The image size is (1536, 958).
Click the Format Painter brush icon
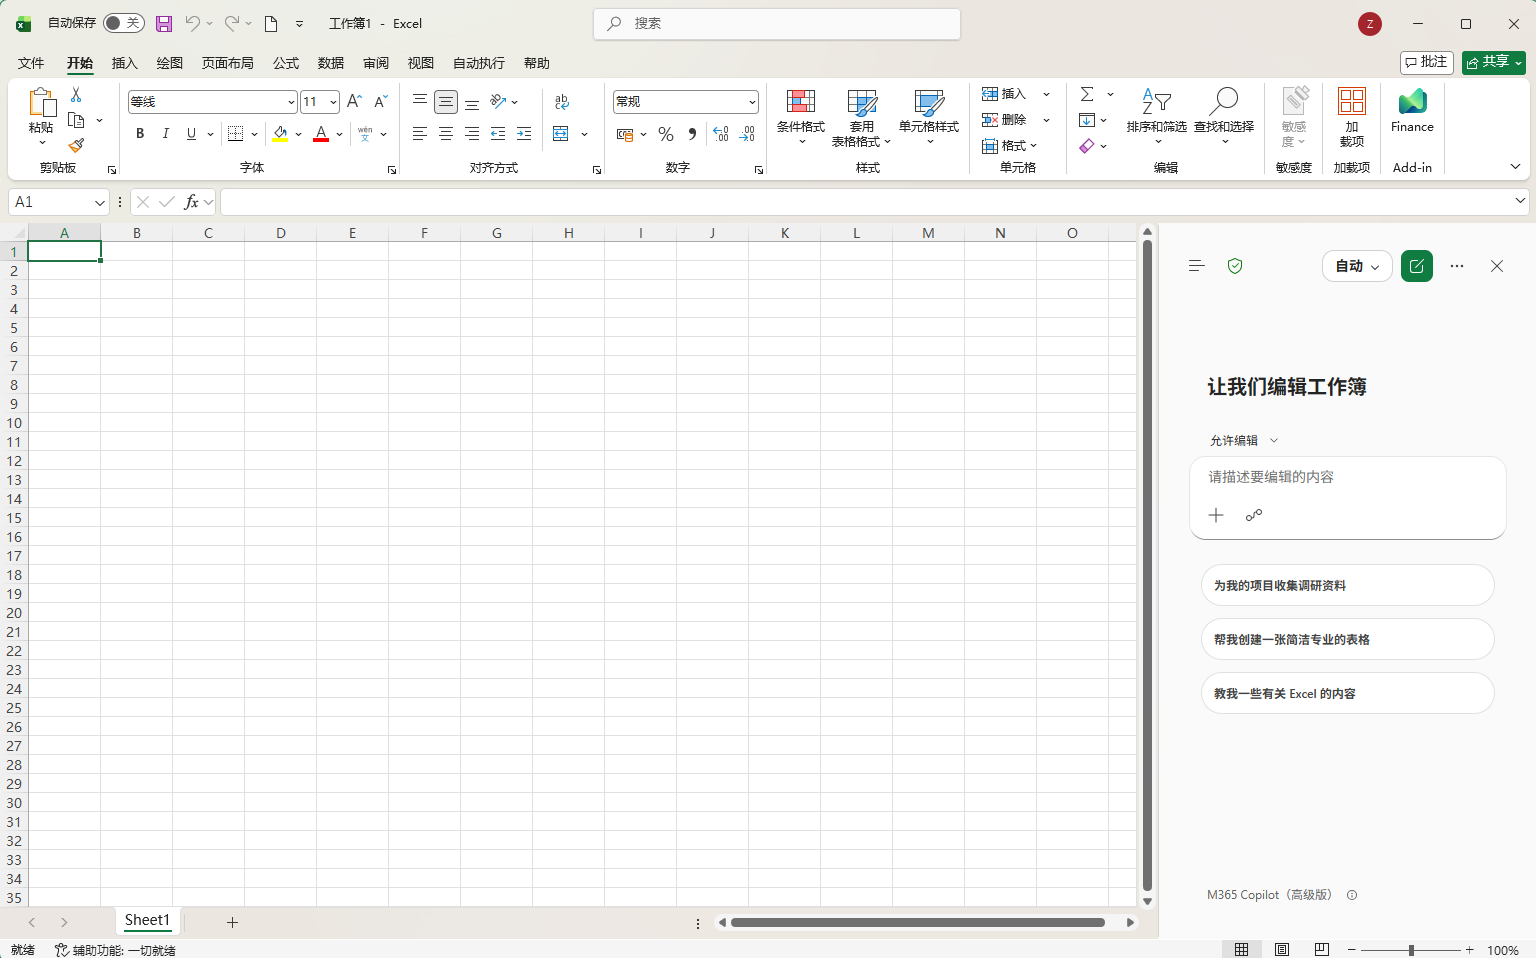pyautogui.click(x=76, y=145)
